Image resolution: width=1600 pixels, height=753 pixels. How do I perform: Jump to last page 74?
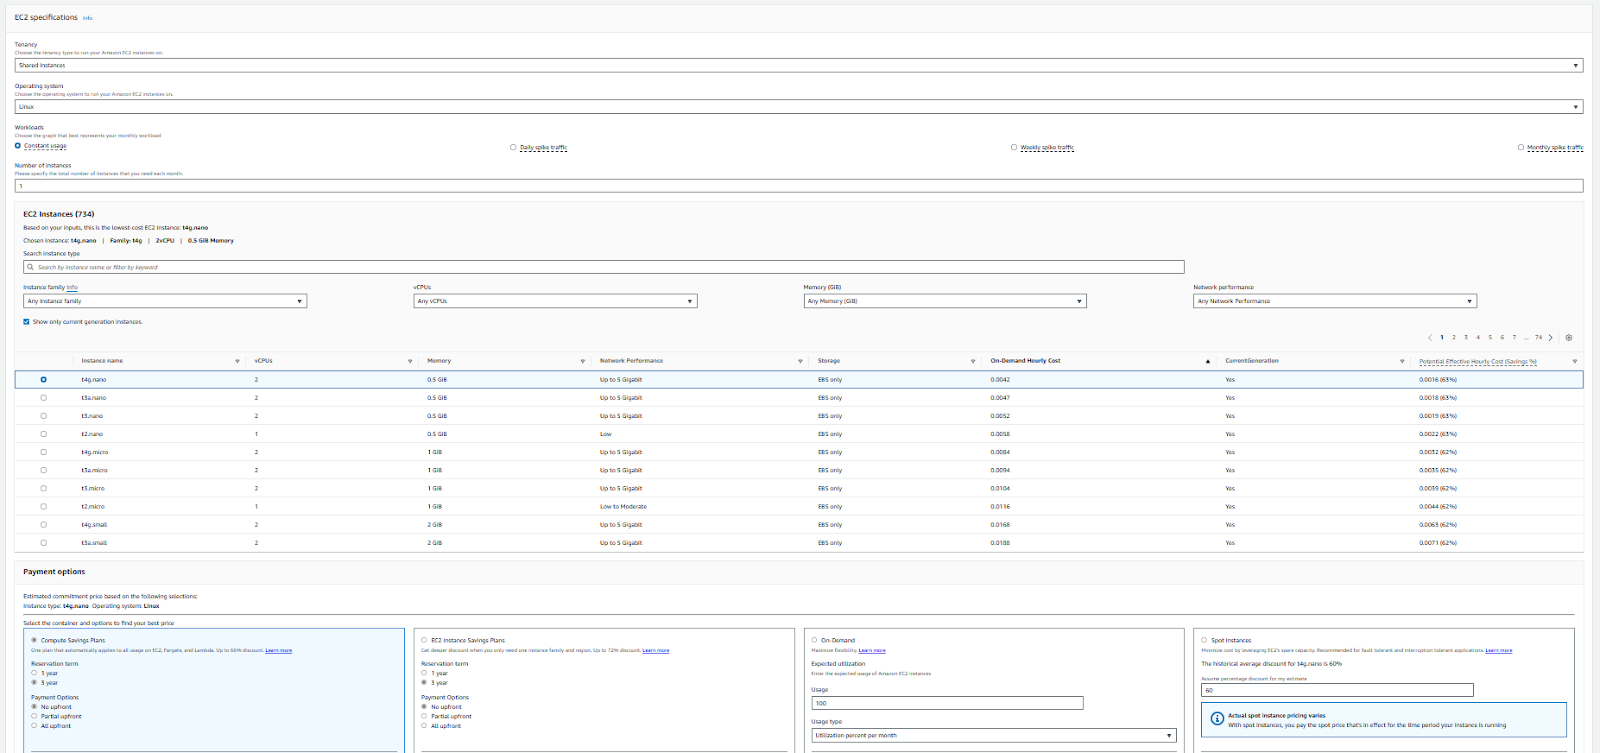tap(1538, 338)
